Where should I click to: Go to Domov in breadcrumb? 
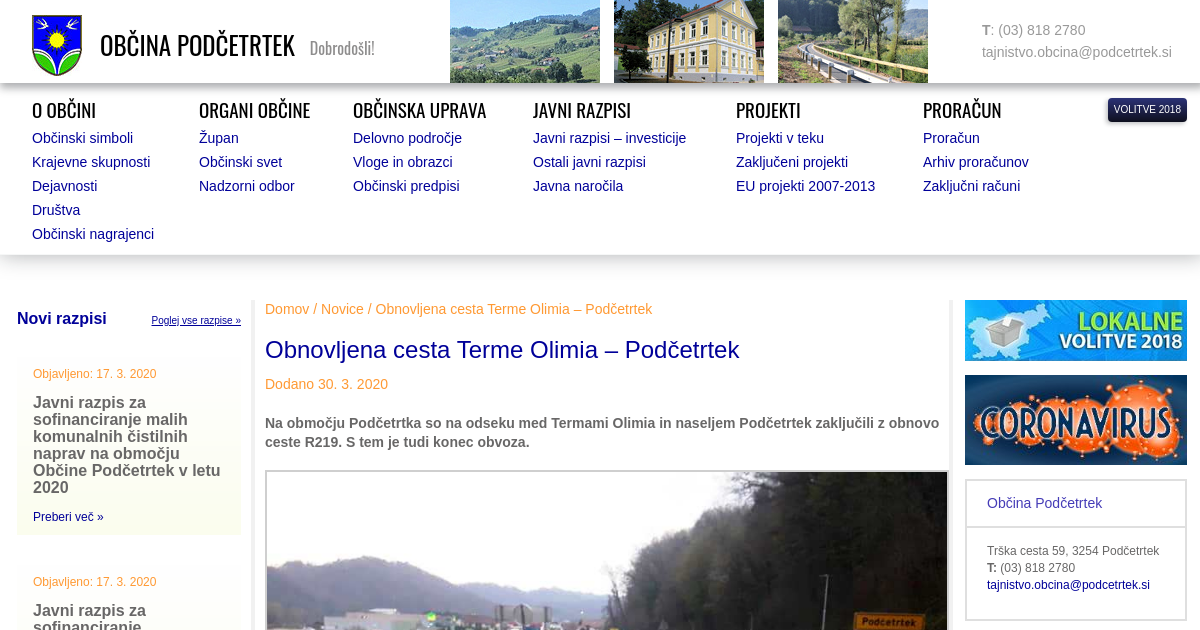tap(286, 309)
